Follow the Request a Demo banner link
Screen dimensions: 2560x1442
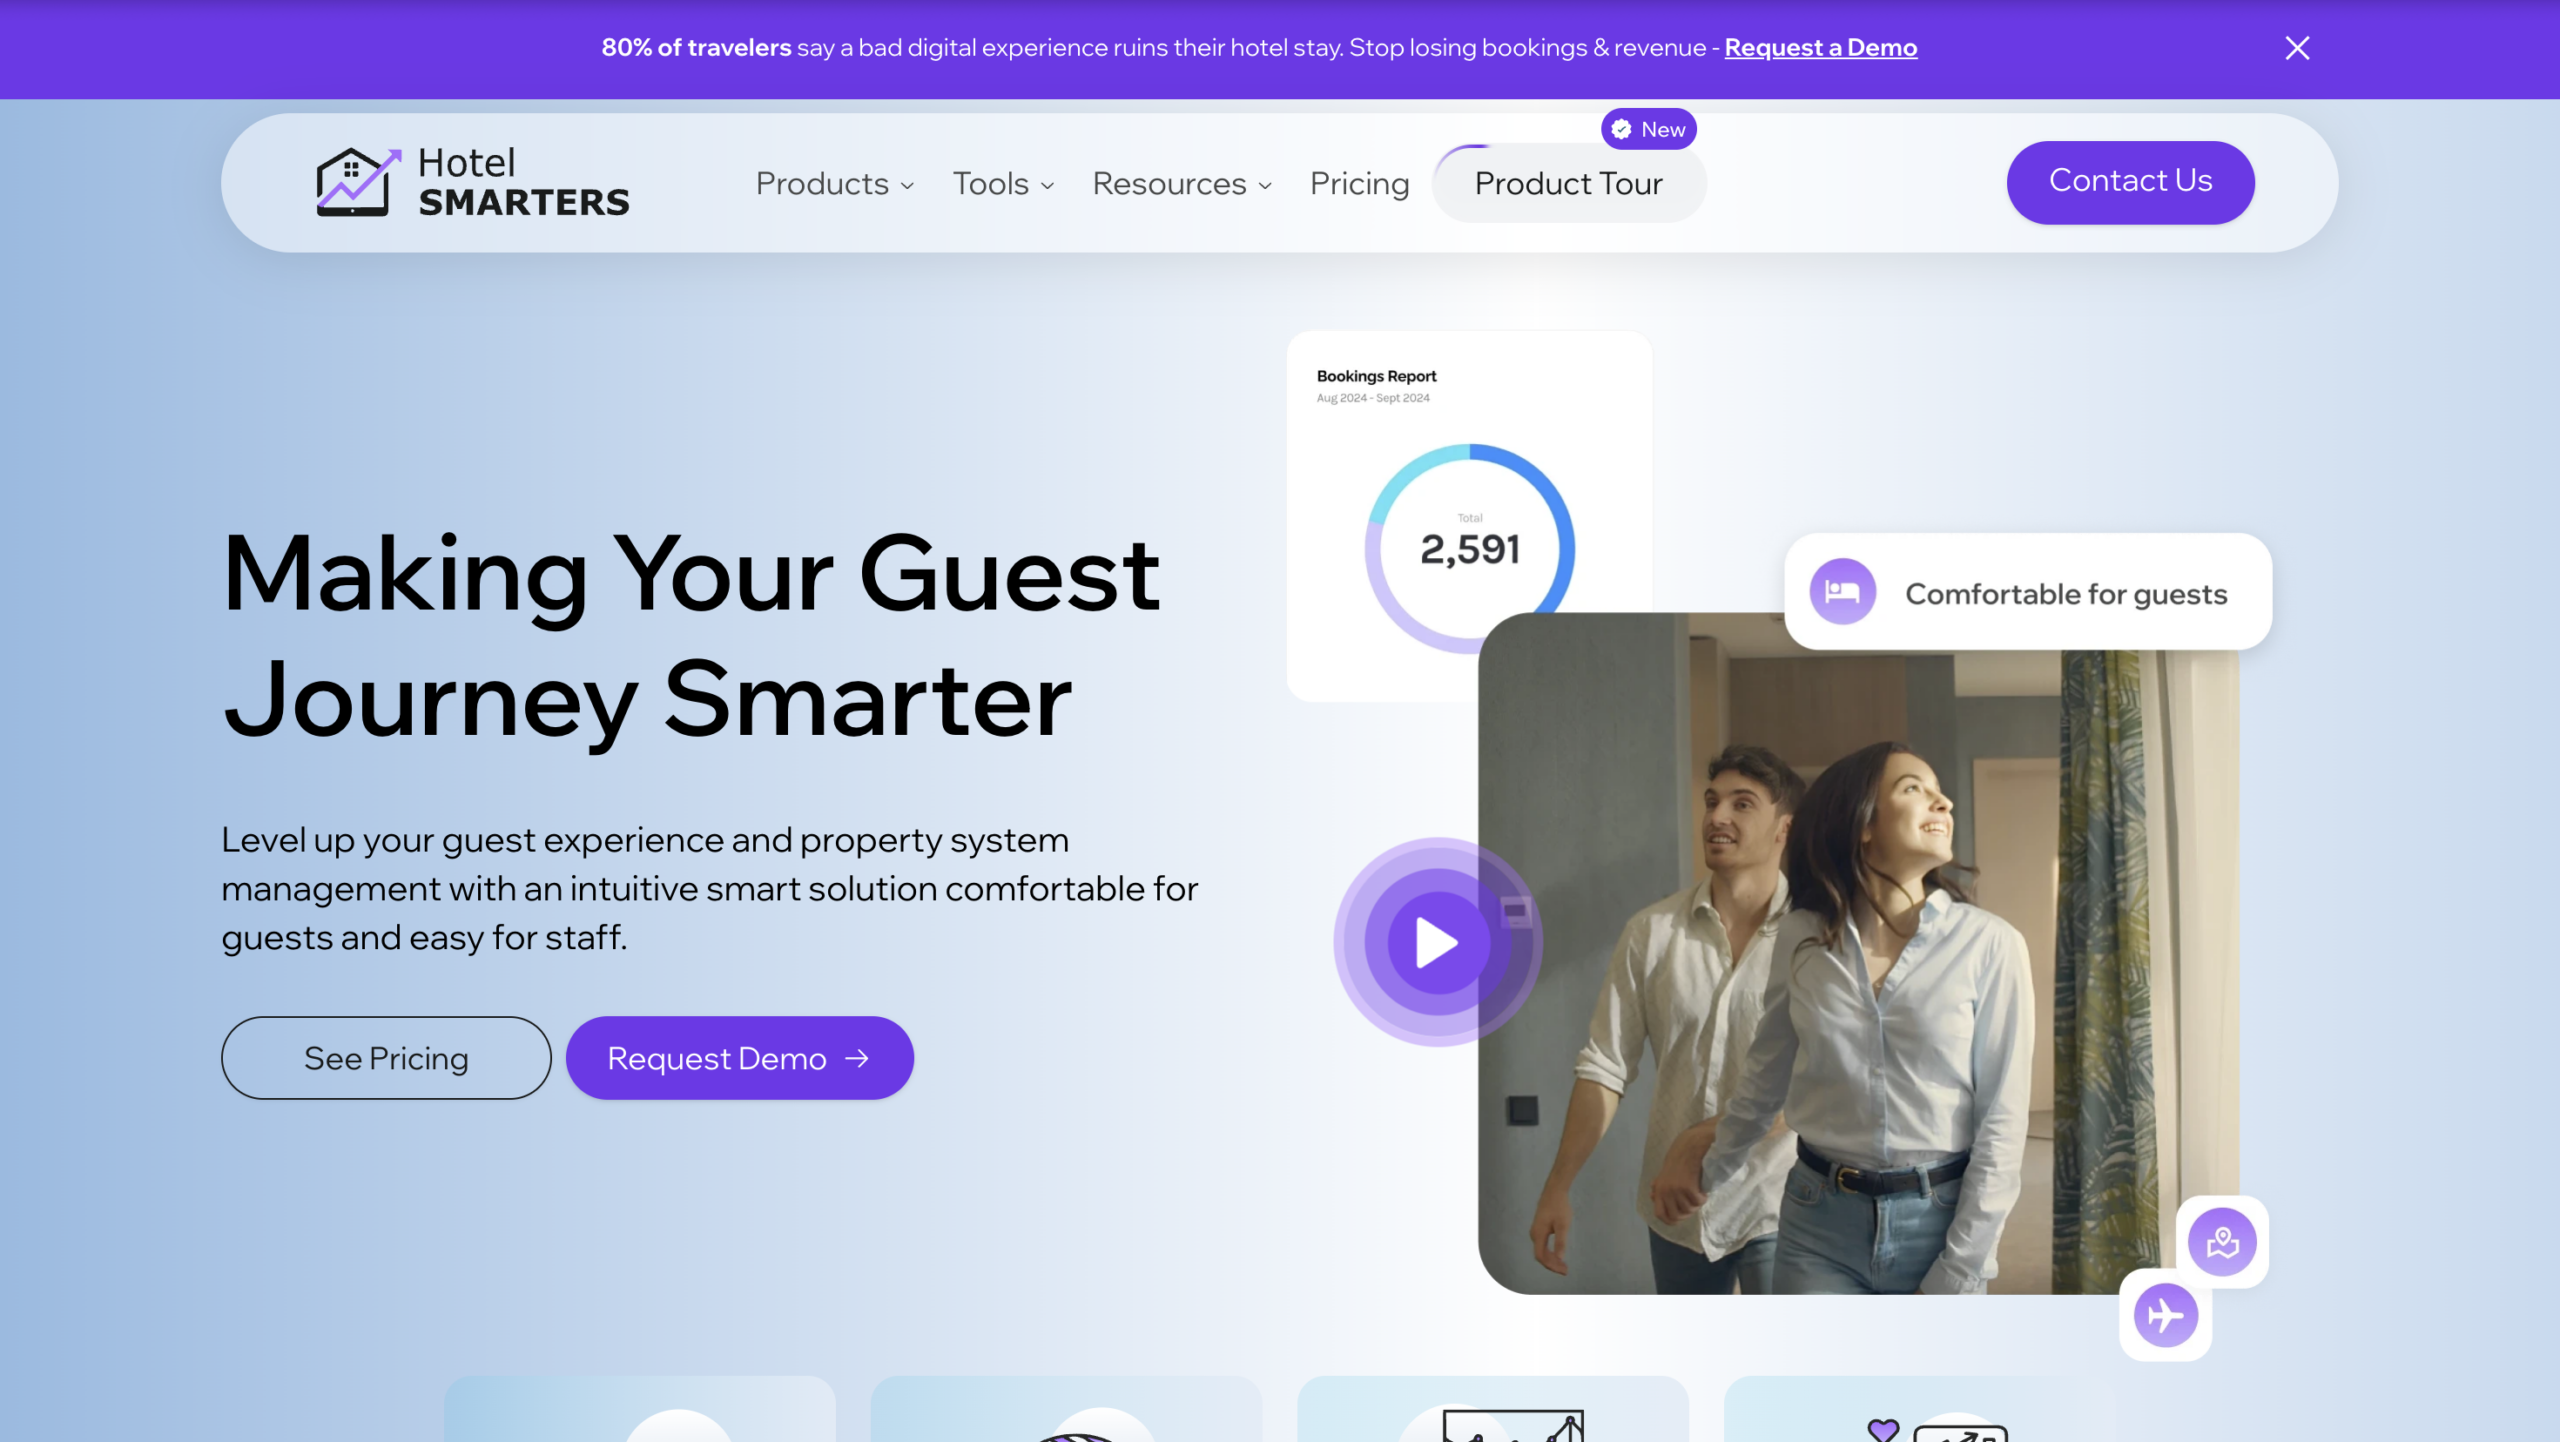(1820, 48)
